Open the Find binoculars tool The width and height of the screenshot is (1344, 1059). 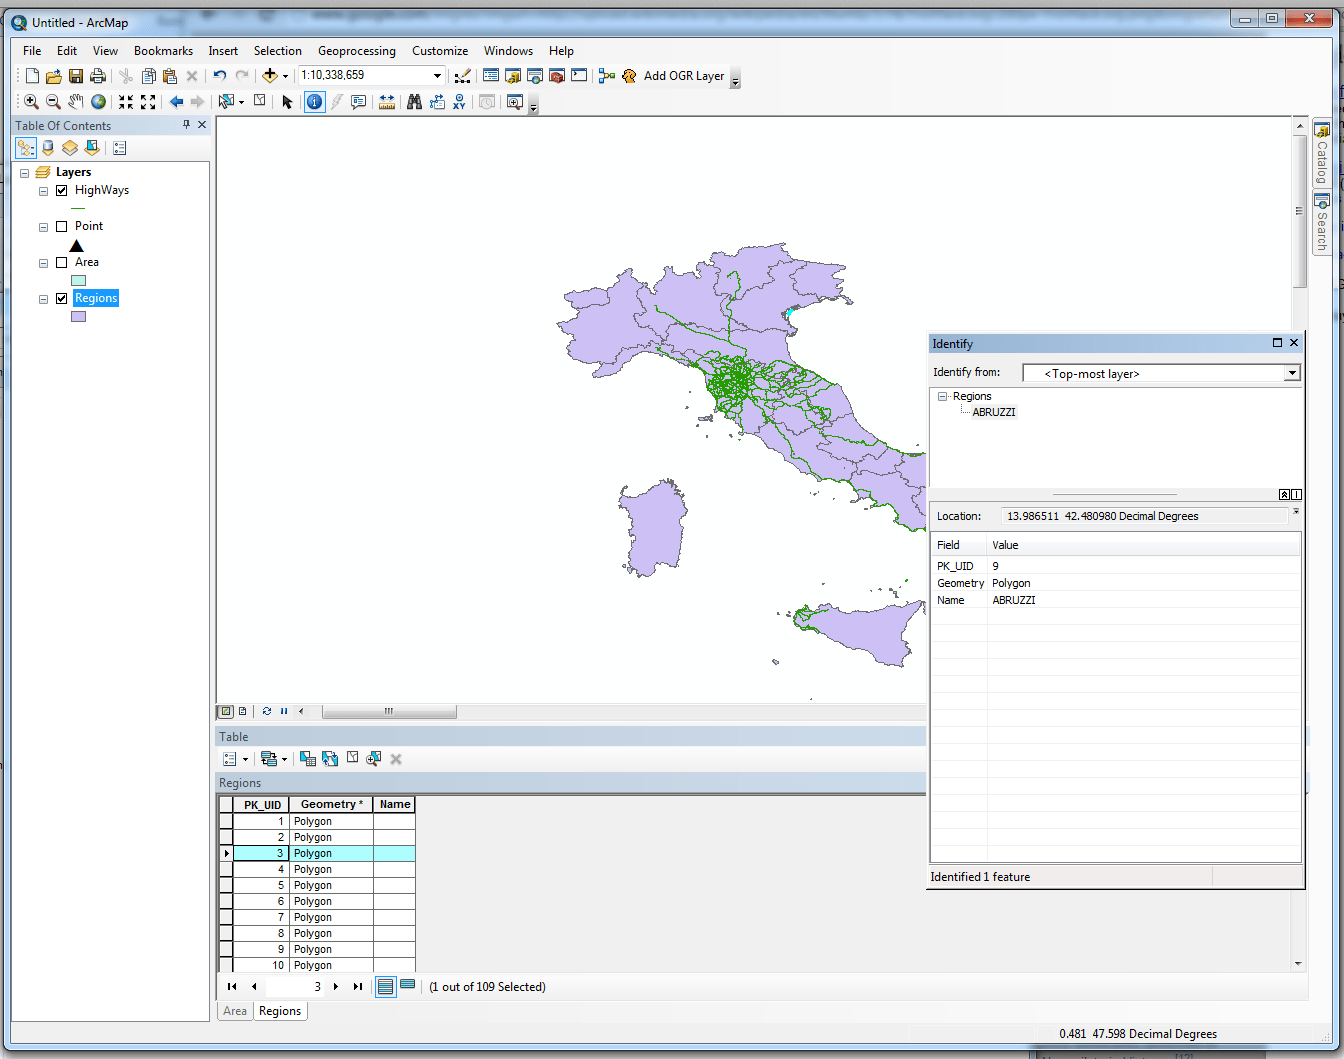(x=414, y=102)
